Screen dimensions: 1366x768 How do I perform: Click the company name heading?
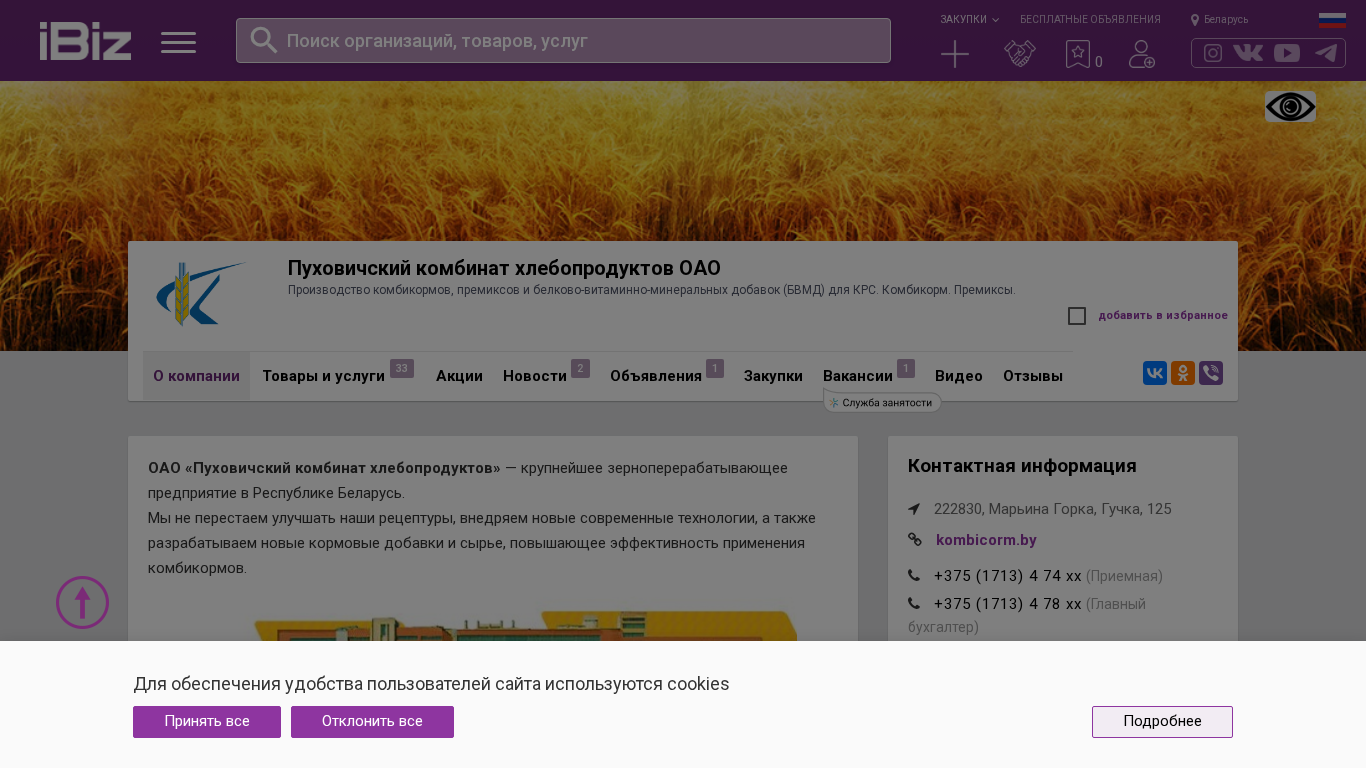[x=504, y=268]
